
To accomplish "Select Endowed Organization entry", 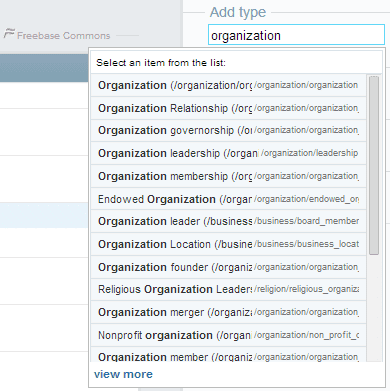I will (x=228, y=199).
